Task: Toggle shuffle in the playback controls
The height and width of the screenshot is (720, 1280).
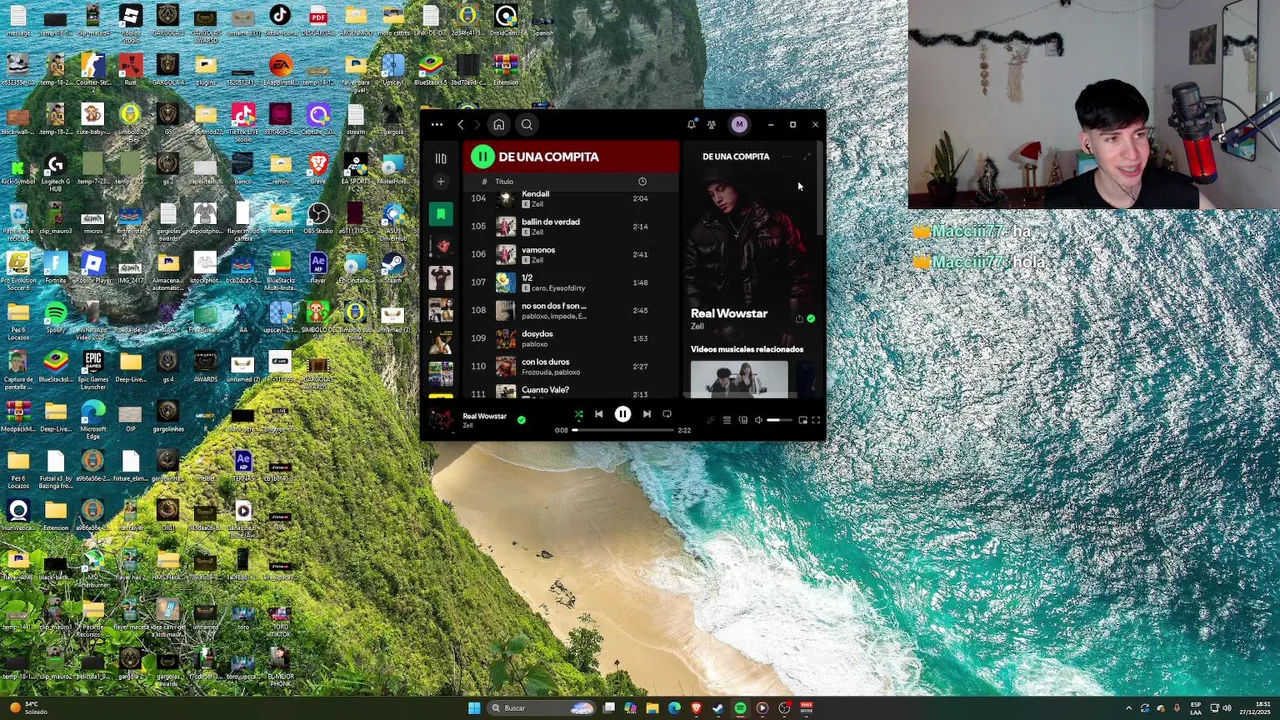Action: click(578, 414)
